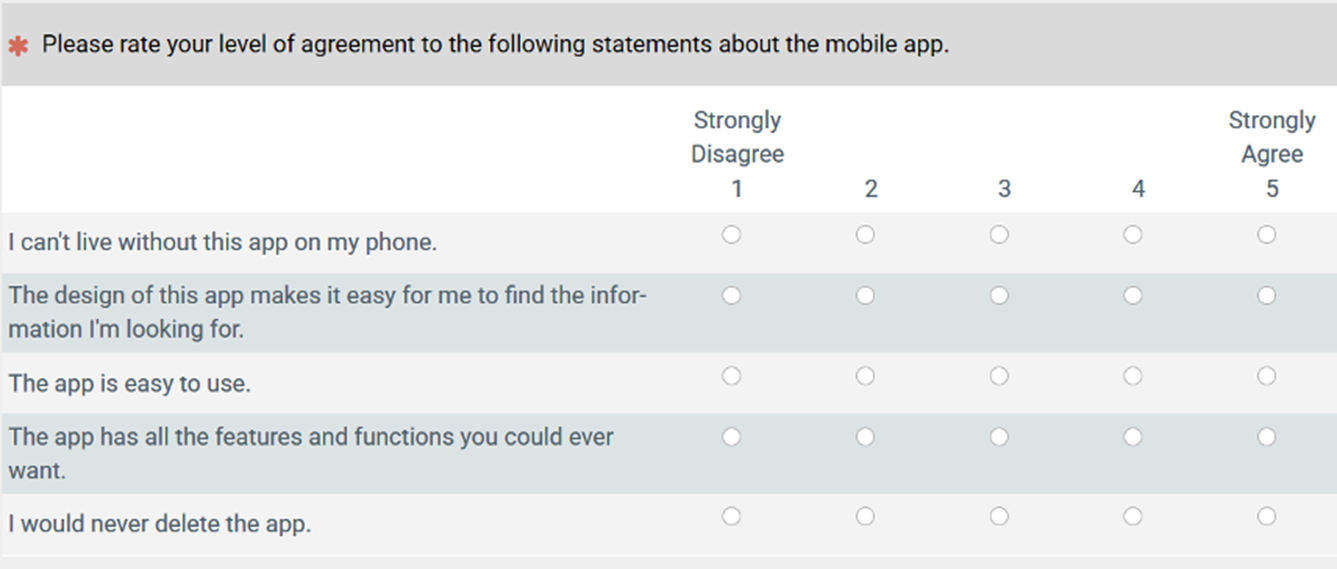
Task: Mark Strongly Agree for app design statement
Action: coord(1267,296)
